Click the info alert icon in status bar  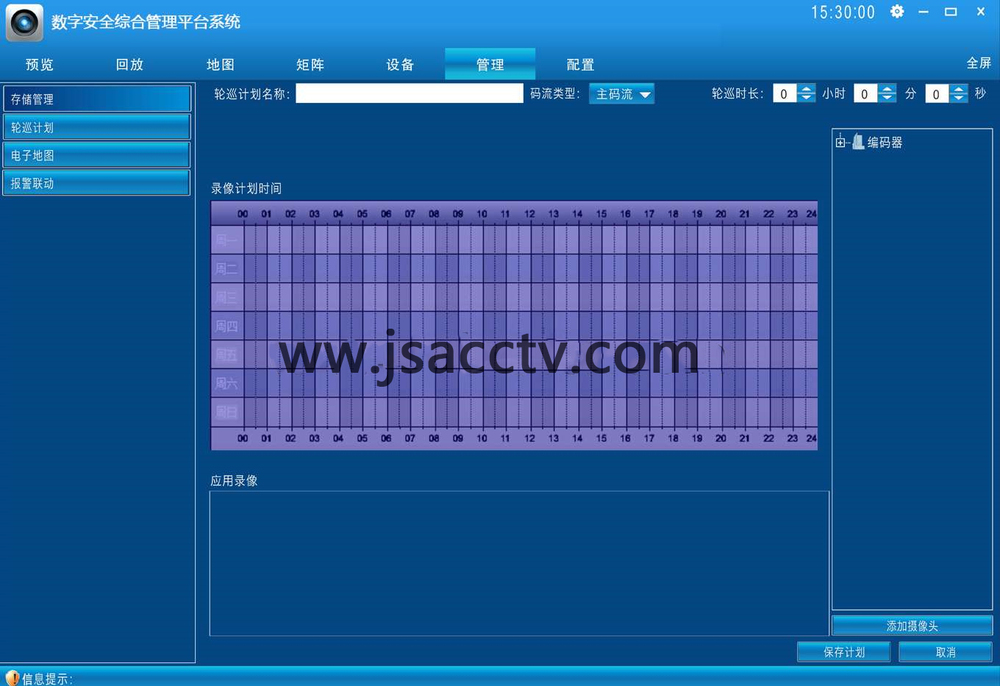tap(11, 678)
